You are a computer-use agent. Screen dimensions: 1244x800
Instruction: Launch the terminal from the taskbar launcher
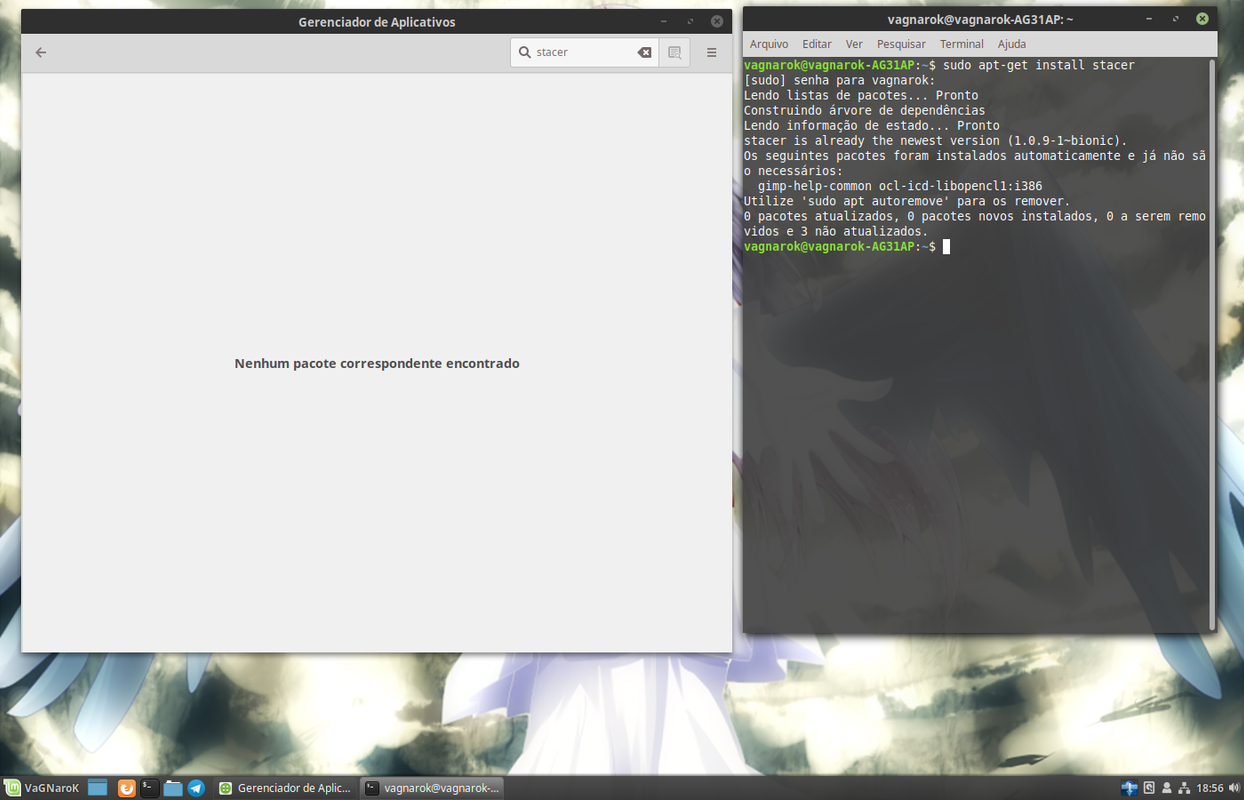click(149, 788)
